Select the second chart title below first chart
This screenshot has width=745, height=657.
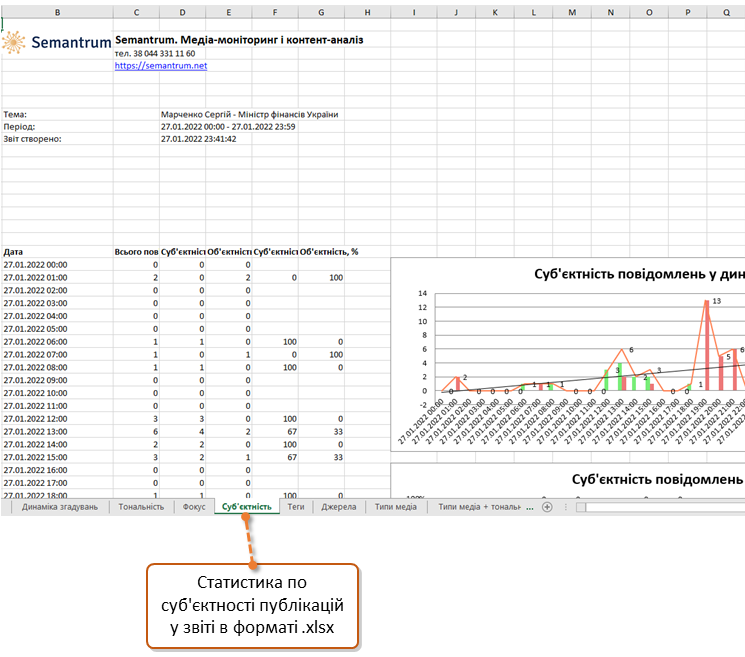tap(658, 479)
